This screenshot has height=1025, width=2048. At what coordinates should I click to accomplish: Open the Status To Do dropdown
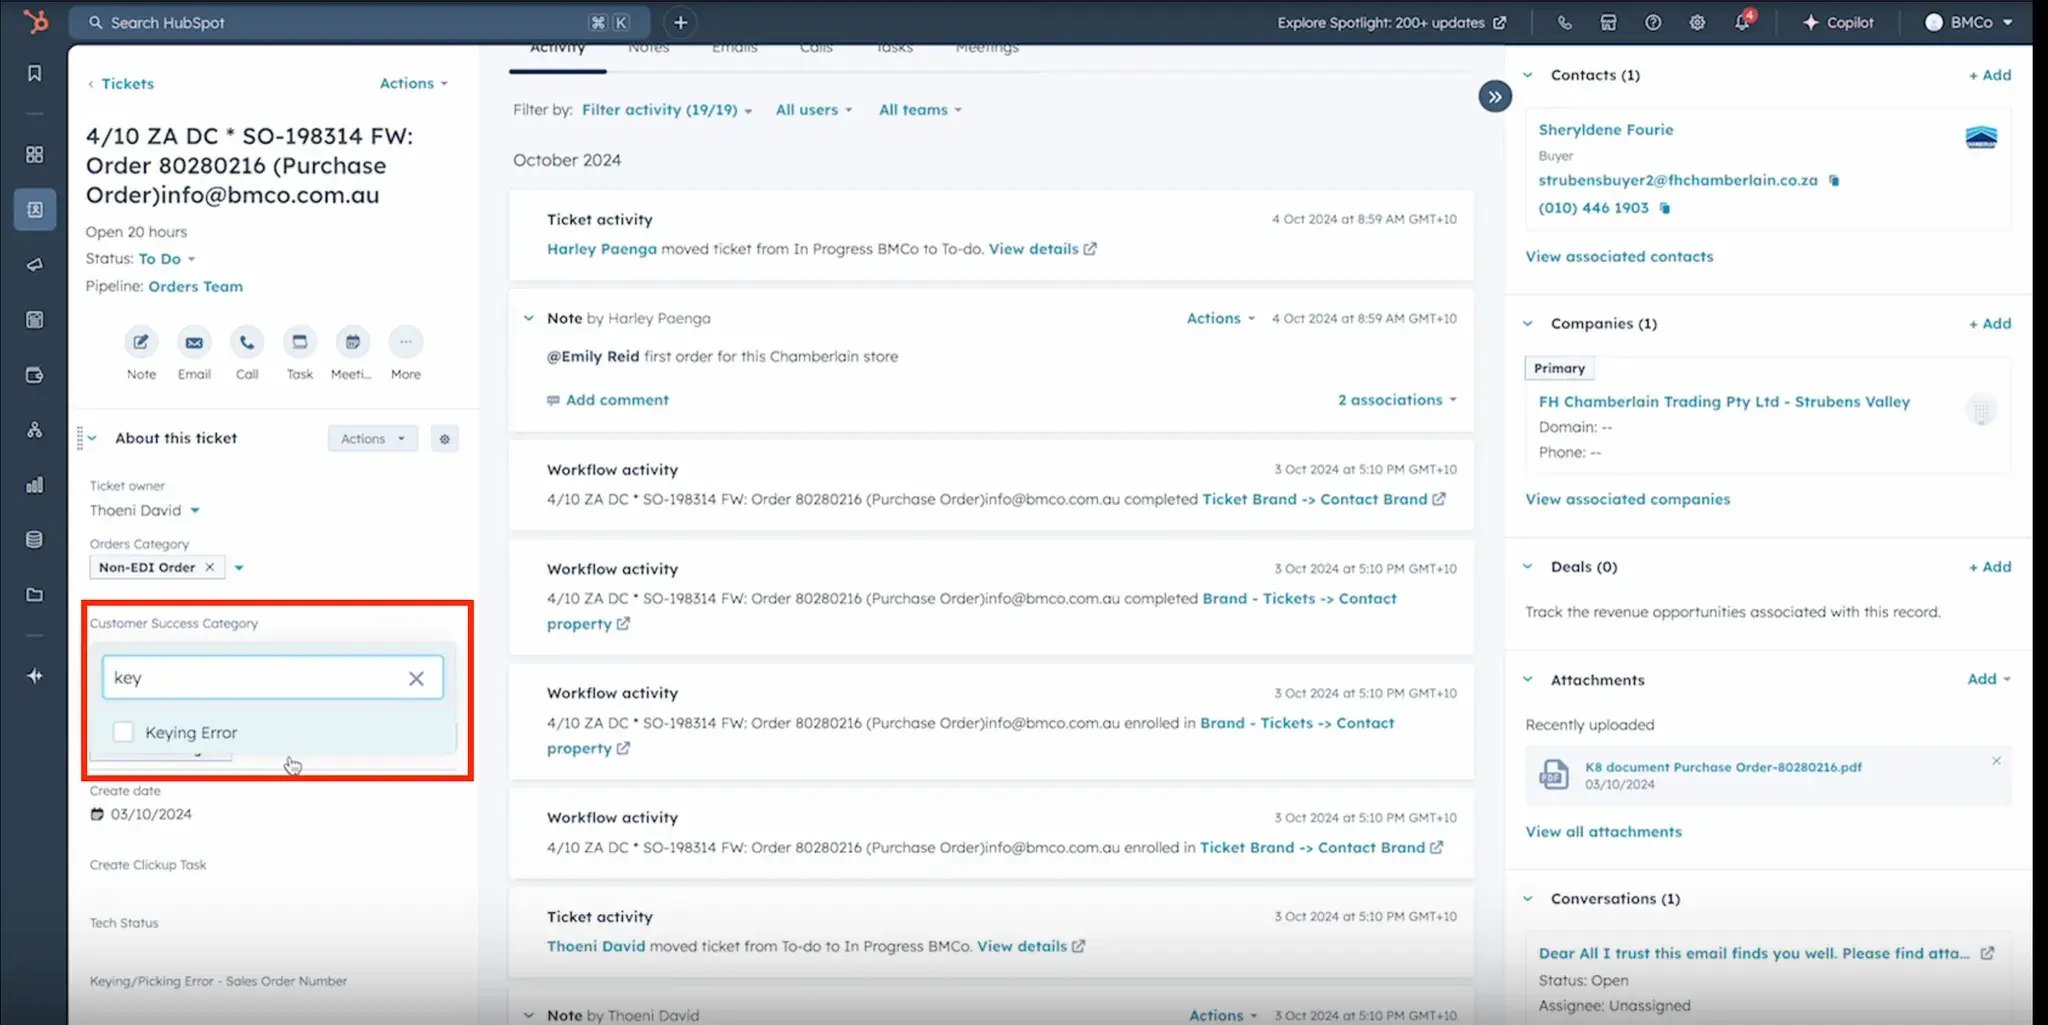pyautogui.click(x=167, y=259)
